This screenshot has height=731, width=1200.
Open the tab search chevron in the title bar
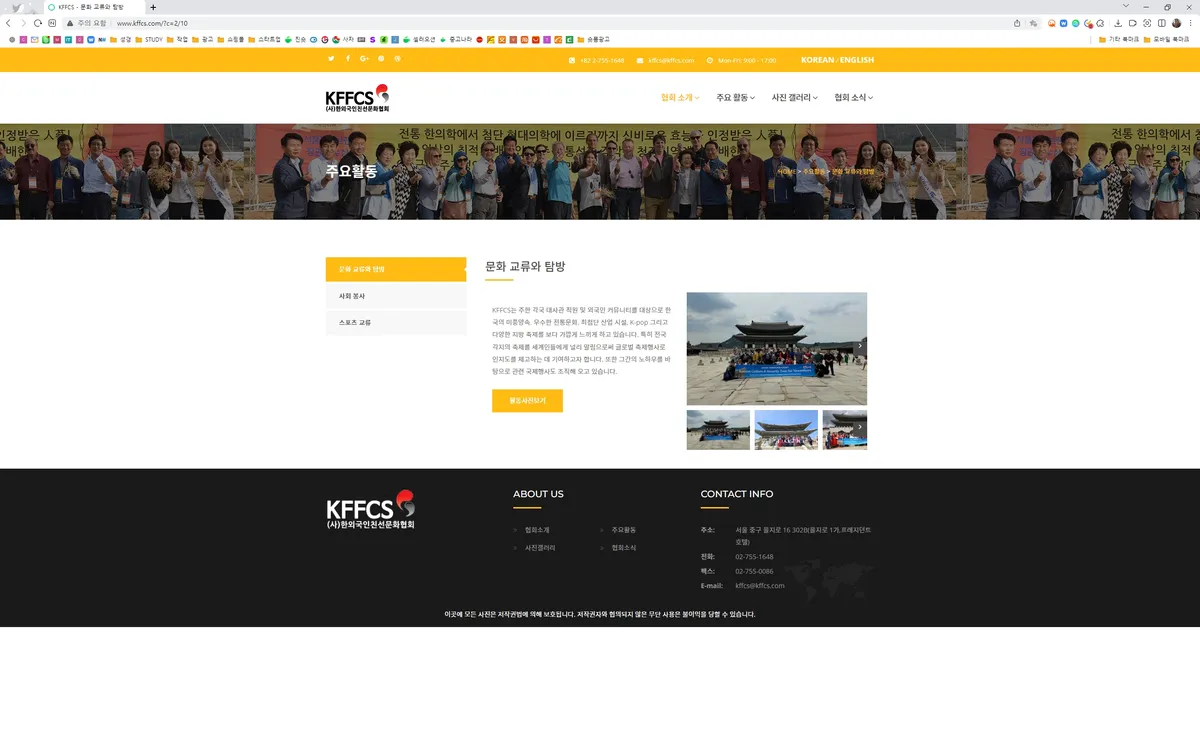click(x=1126, y=7)
